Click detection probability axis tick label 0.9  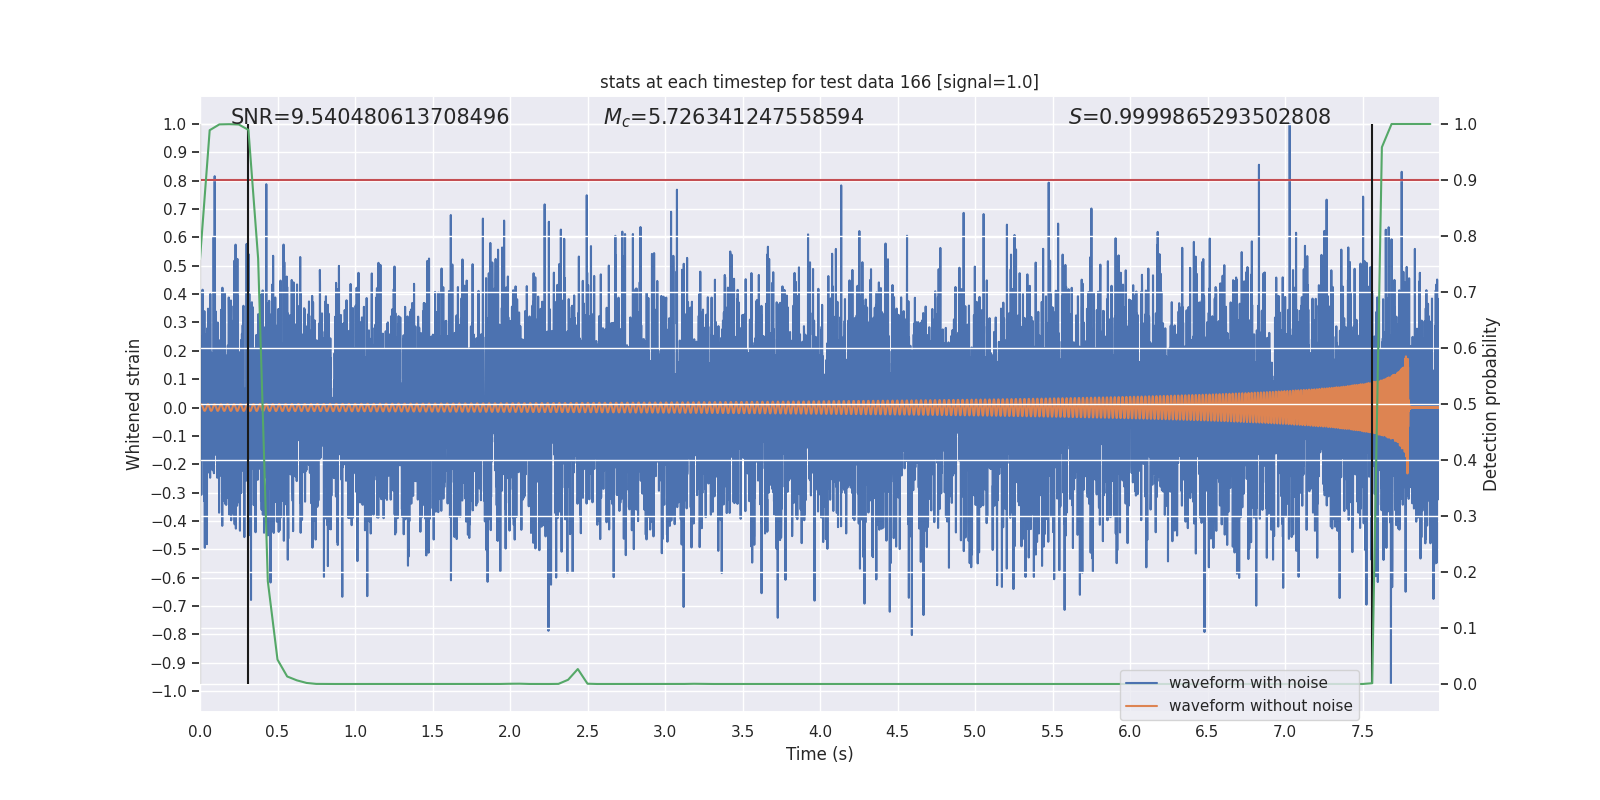tap(1465, 180)
